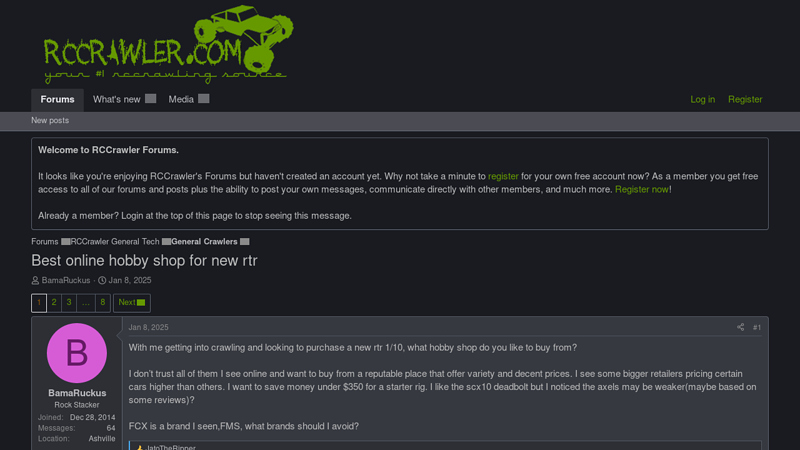
Task: Open the Forums tab
Action: click(57, 100)
